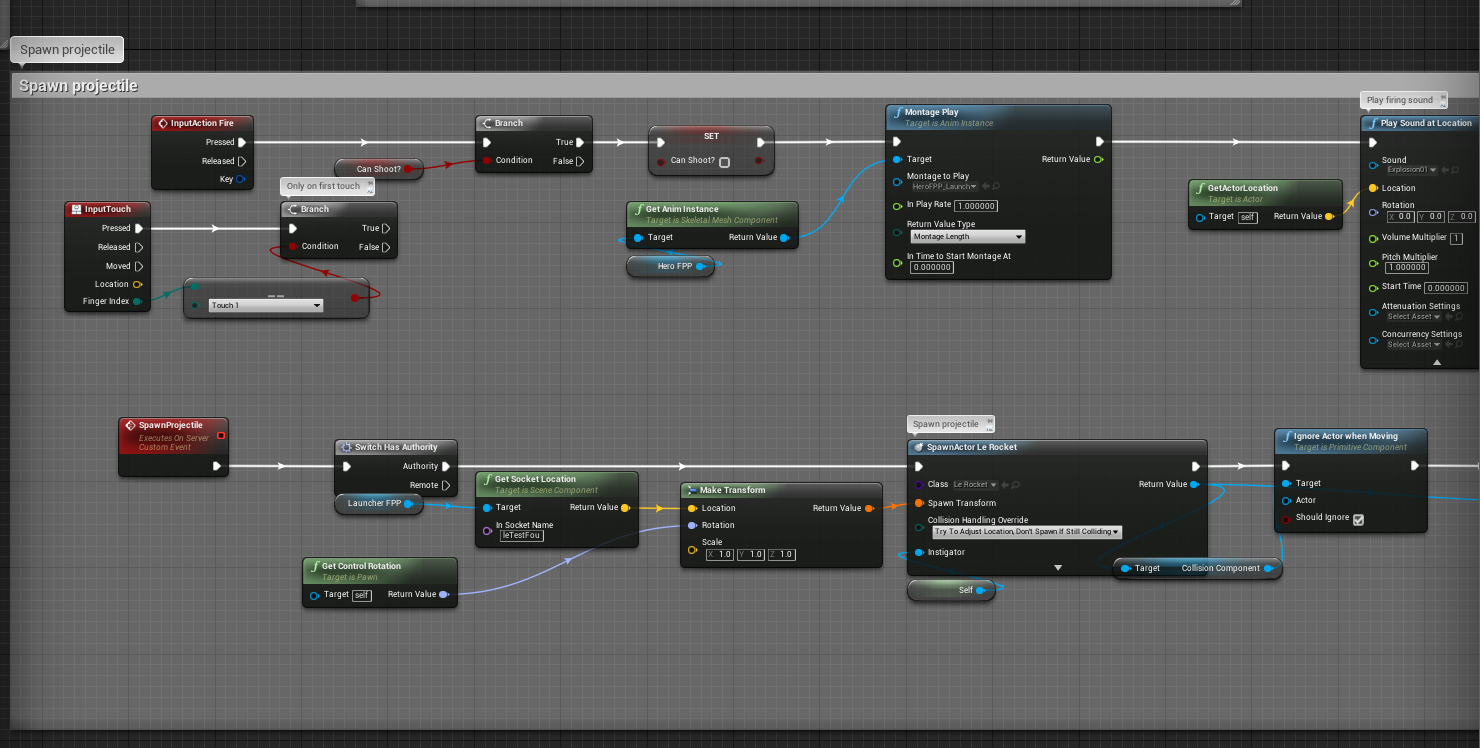Viewport: 1480px width, 748px height.
Task: Click the In Socket Name text field
Action: coord(521,535)
